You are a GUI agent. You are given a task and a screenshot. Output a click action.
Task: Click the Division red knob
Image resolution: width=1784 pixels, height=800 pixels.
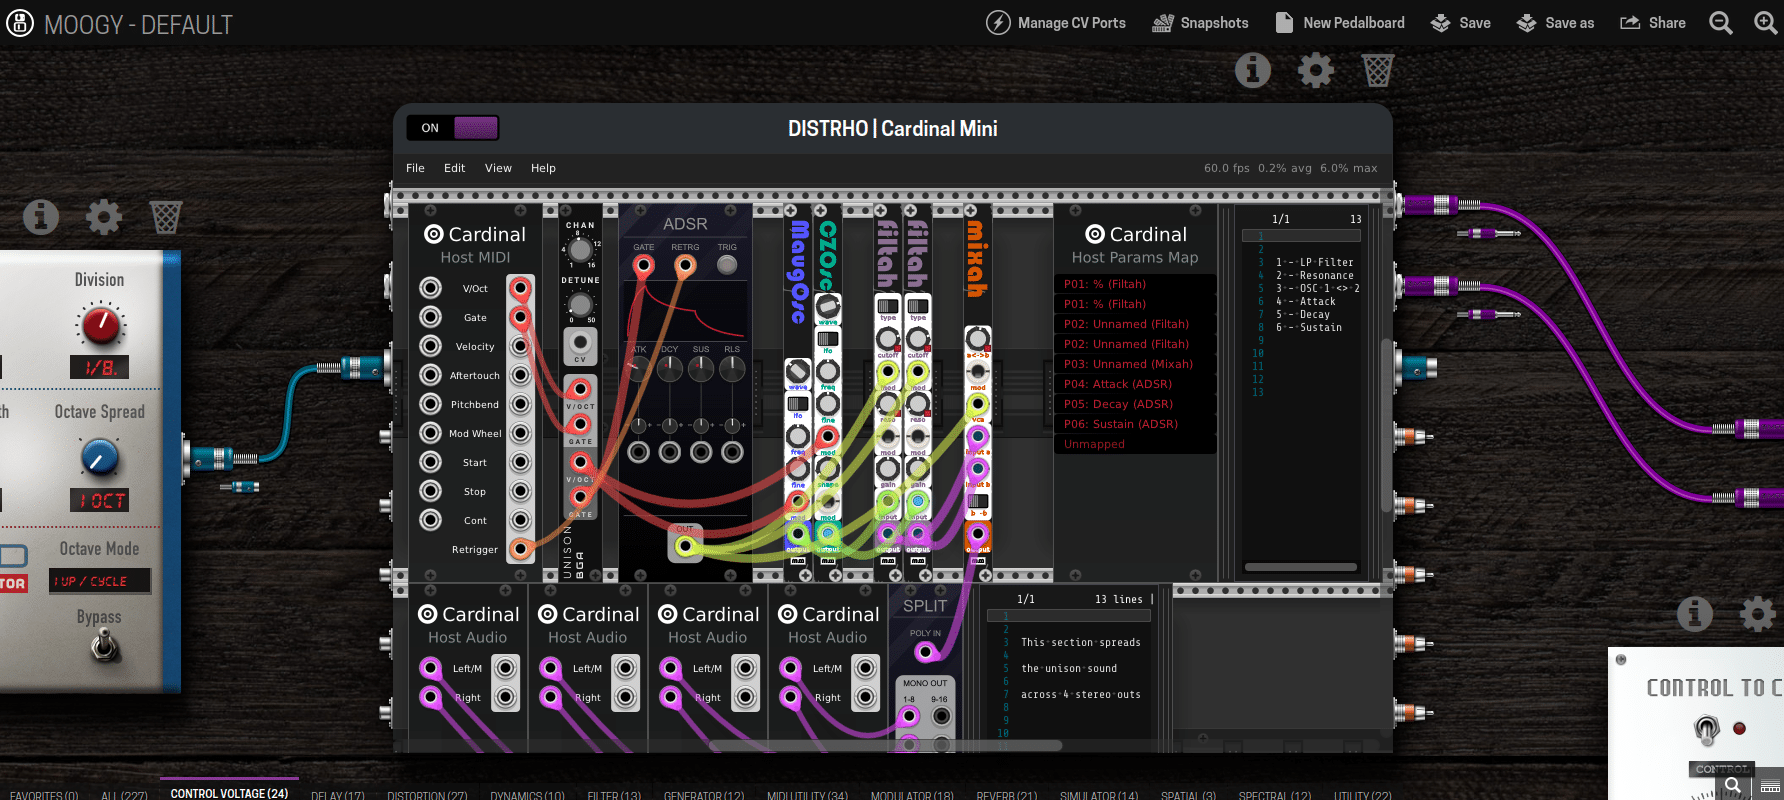coord(99,326)
